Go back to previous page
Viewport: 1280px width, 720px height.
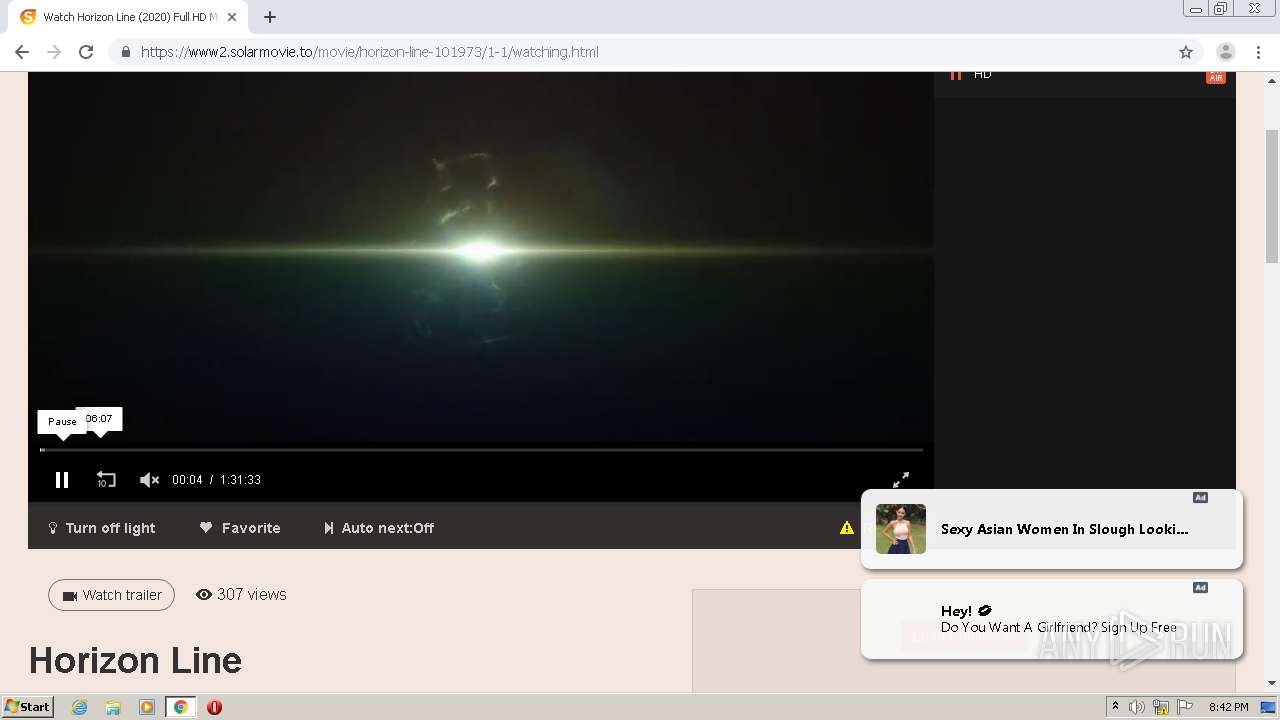coord(22,52)
